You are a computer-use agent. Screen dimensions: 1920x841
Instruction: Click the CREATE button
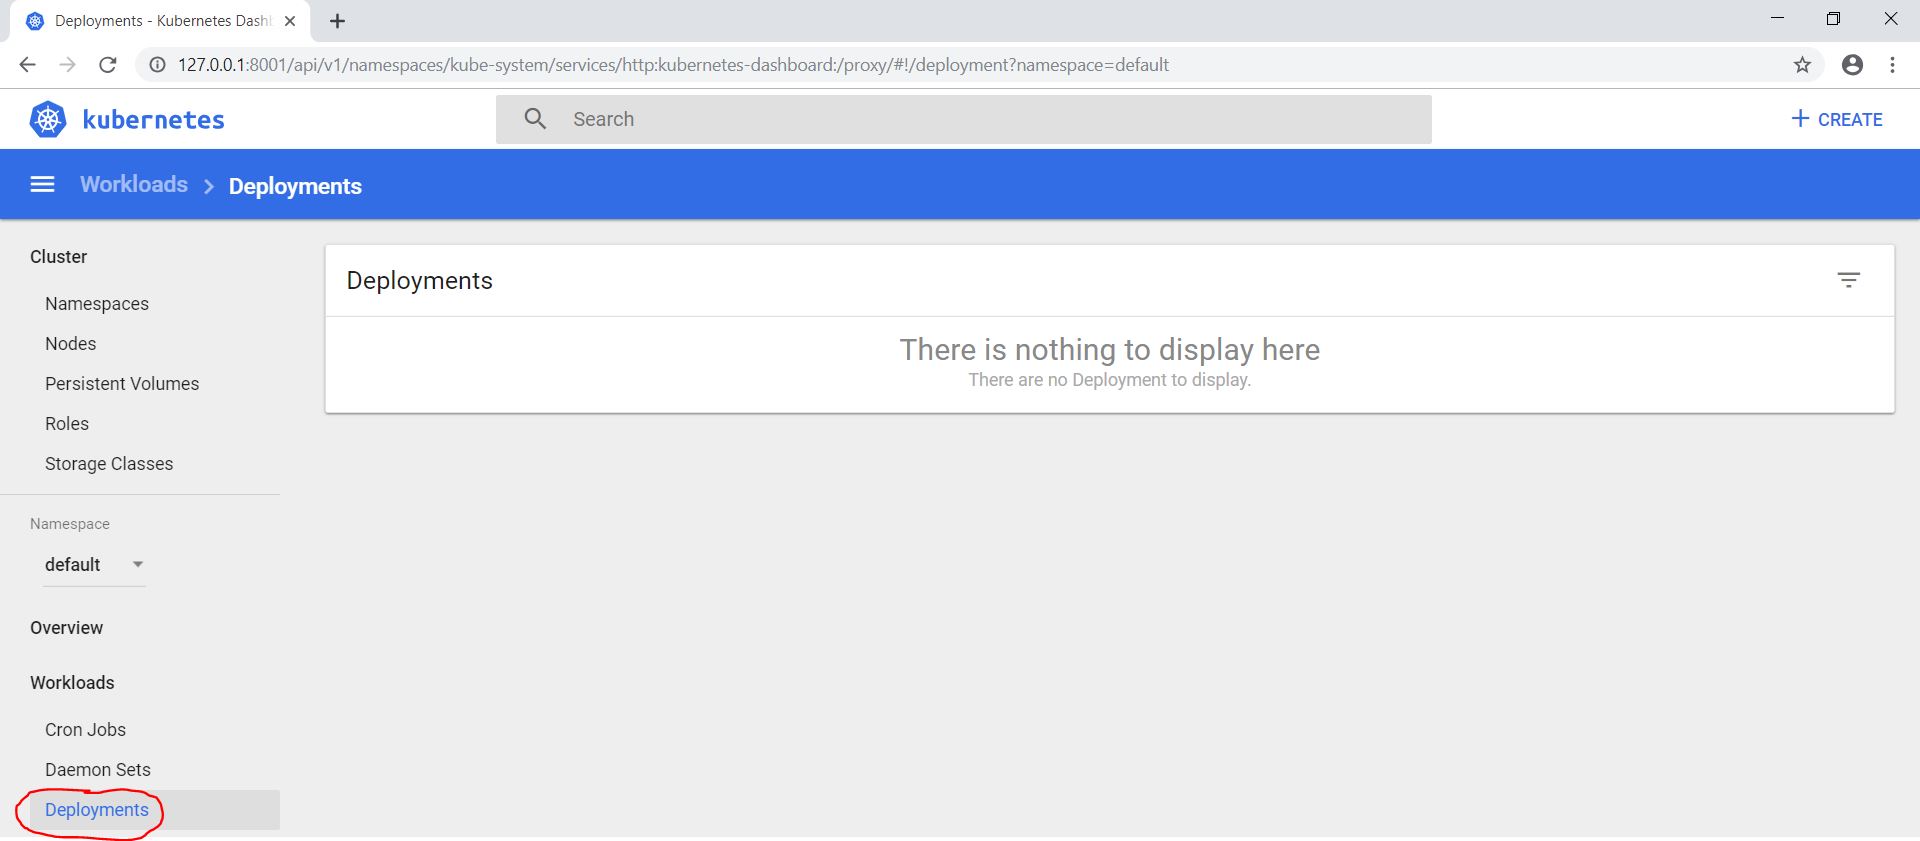click(x=1836, y=119)
